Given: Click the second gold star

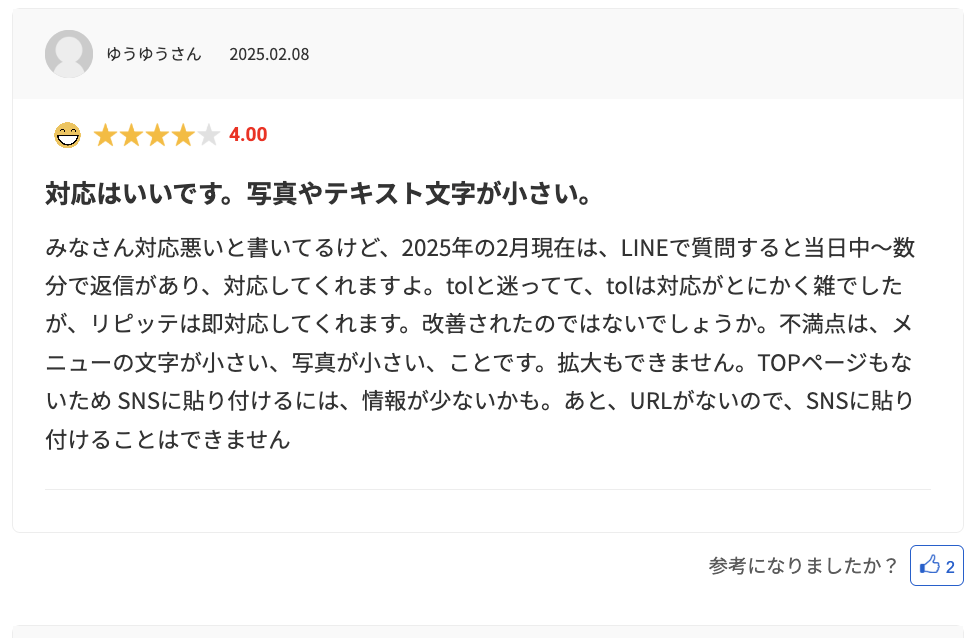Looking at the screenshot, I should [131, 135].
